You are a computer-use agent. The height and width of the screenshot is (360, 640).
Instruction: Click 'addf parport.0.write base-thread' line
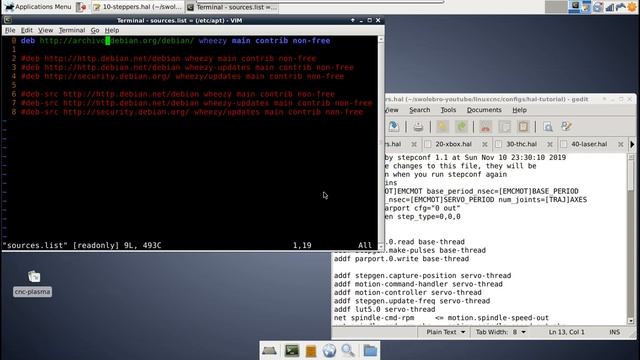coord(401,259)
